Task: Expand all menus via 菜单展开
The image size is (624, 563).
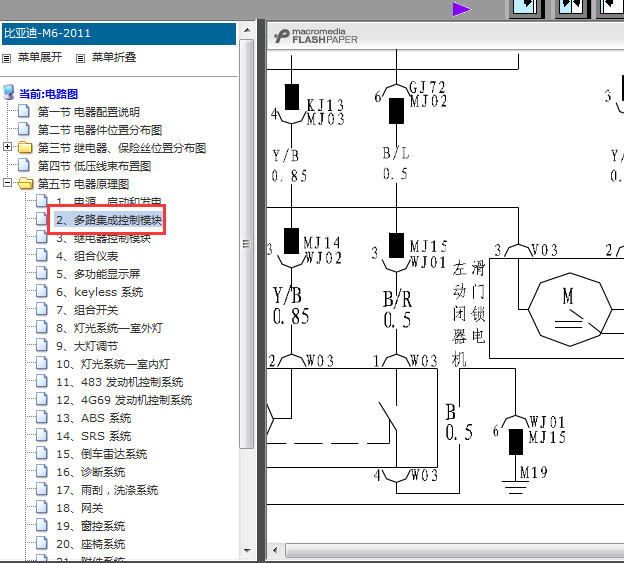Action: click(40, 57)
